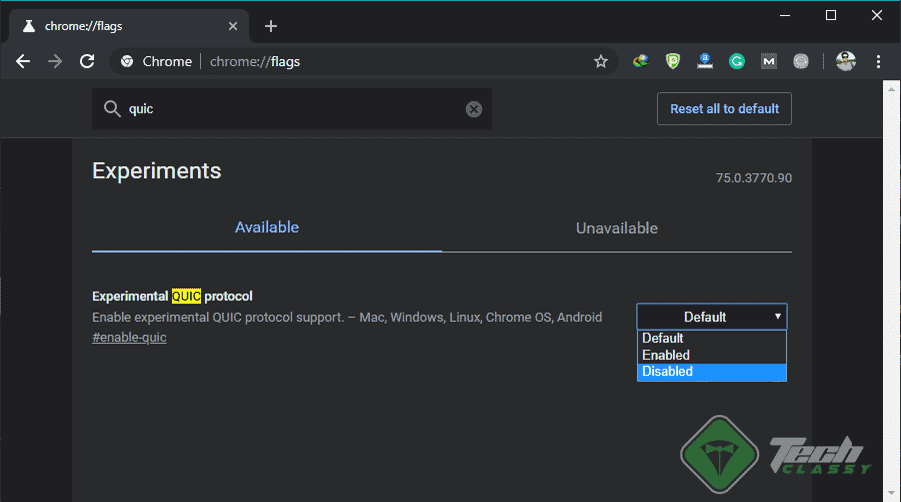This screenshot has height=502, width=901.
Task: Open the green shield P extension
Action: click(x=673, y=61)
